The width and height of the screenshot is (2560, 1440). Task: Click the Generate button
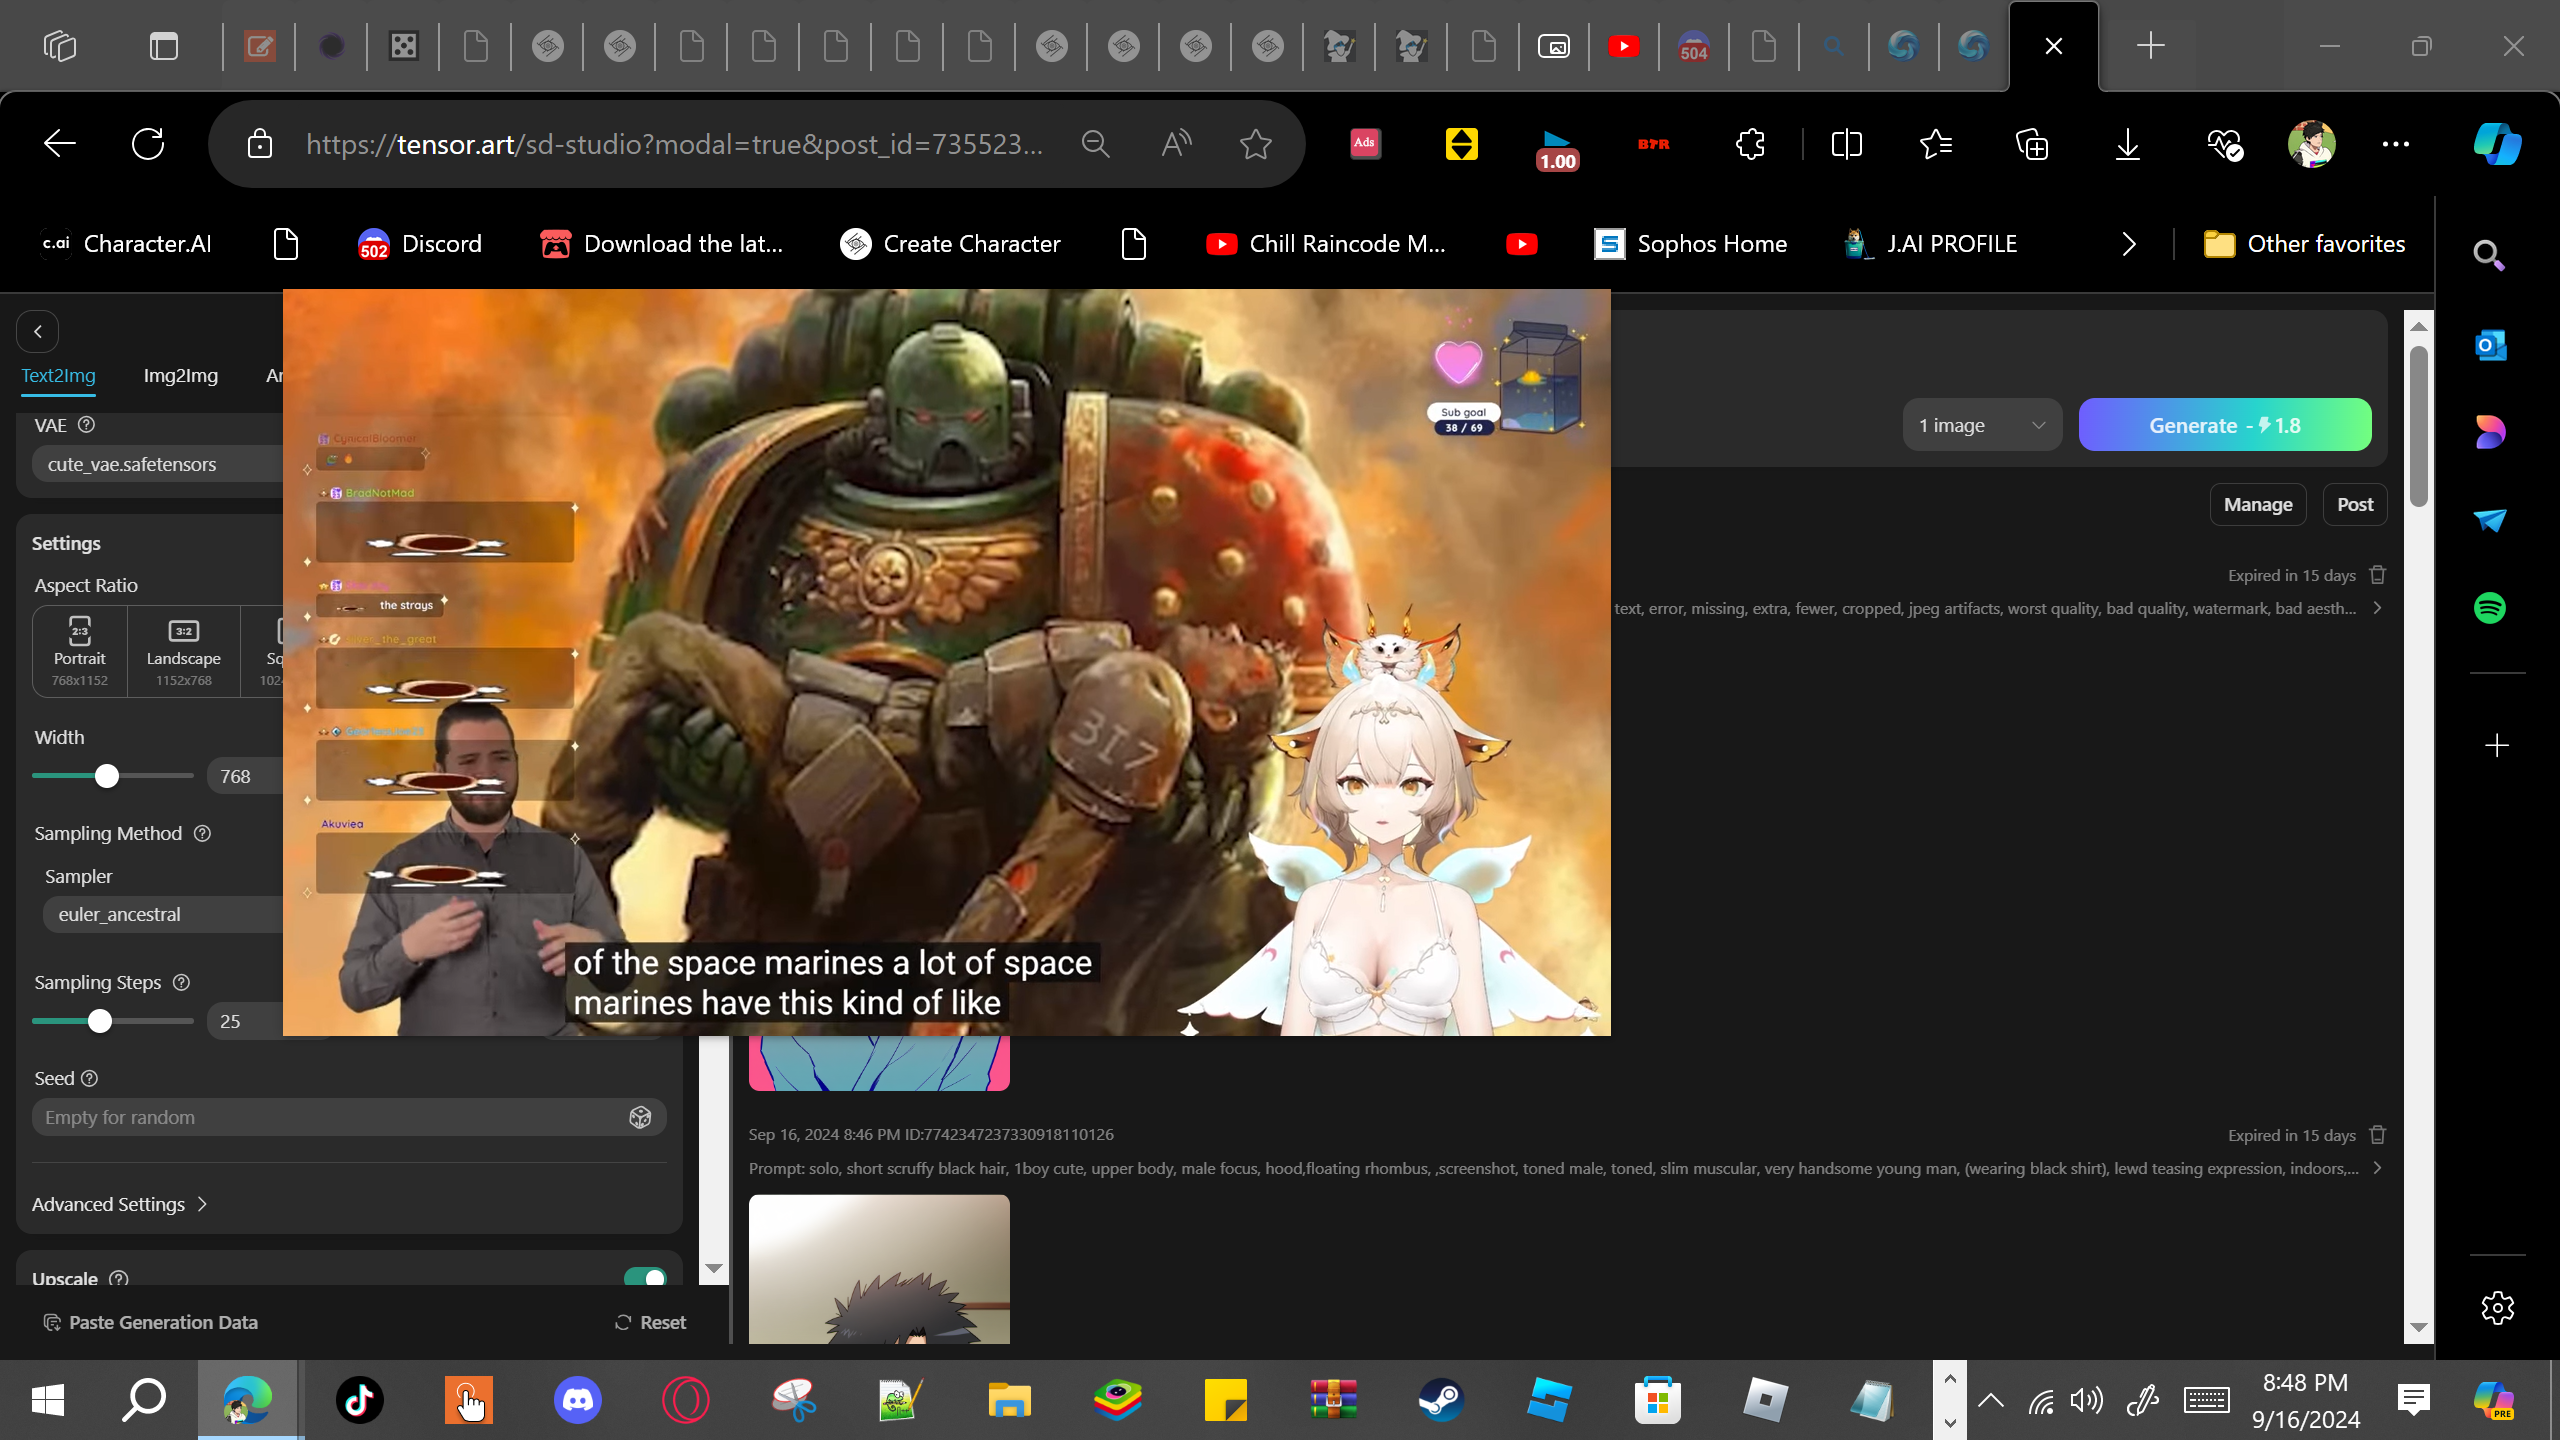pyautogui.click(x=2225, y=425)
